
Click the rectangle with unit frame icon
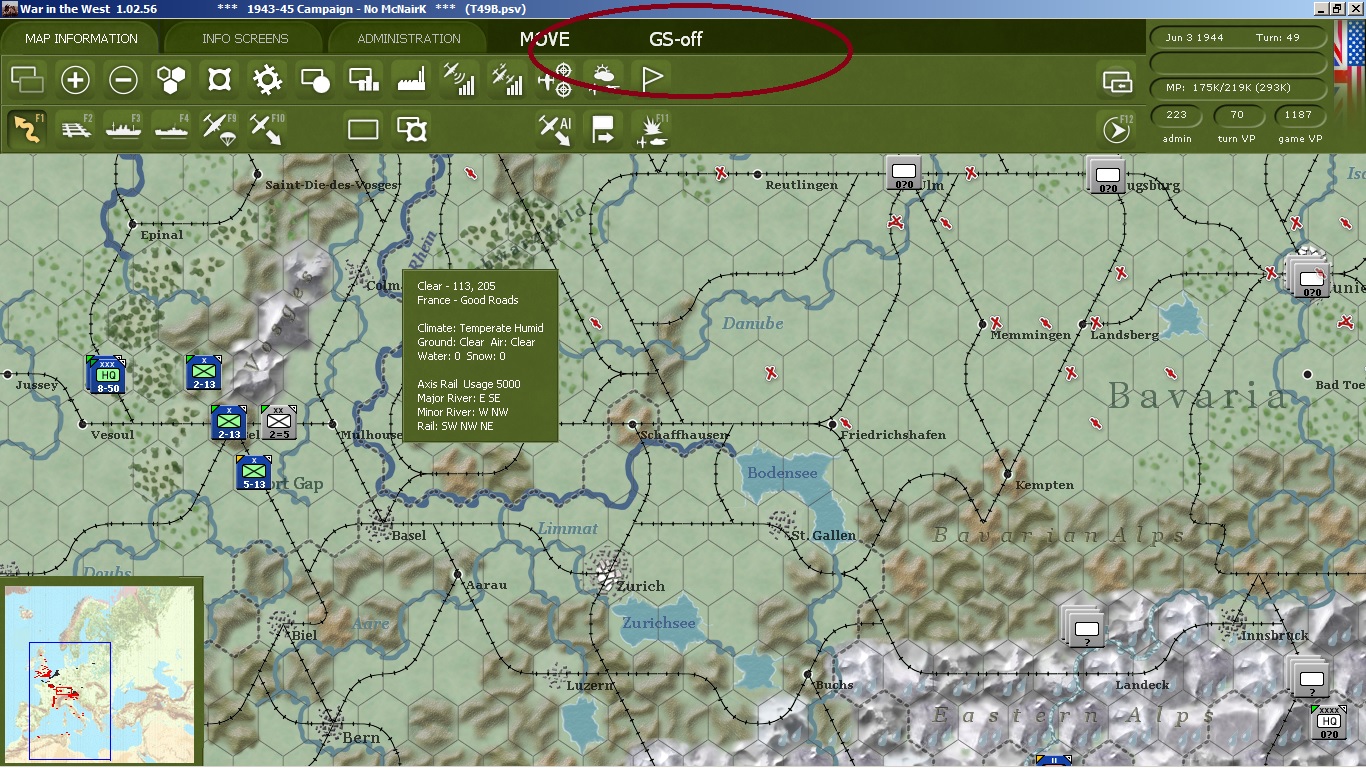412,129
